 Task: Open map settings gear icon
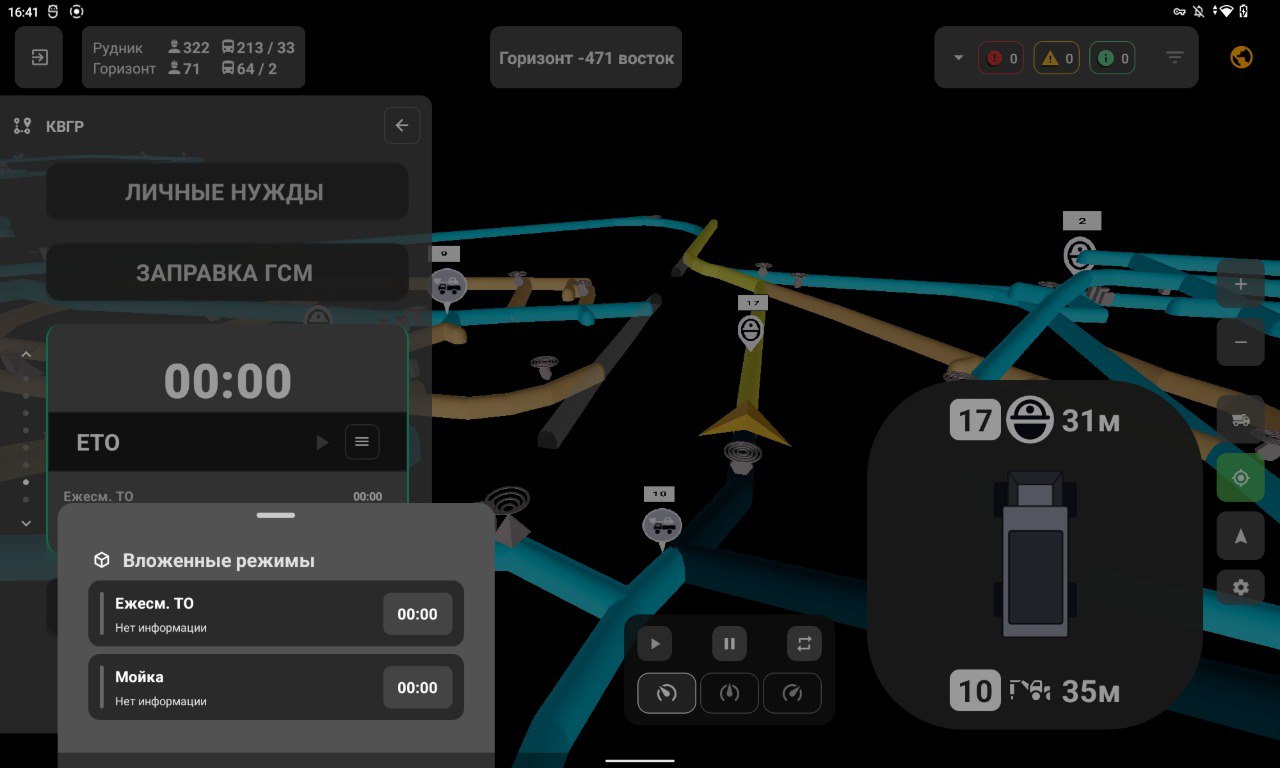1241,587
